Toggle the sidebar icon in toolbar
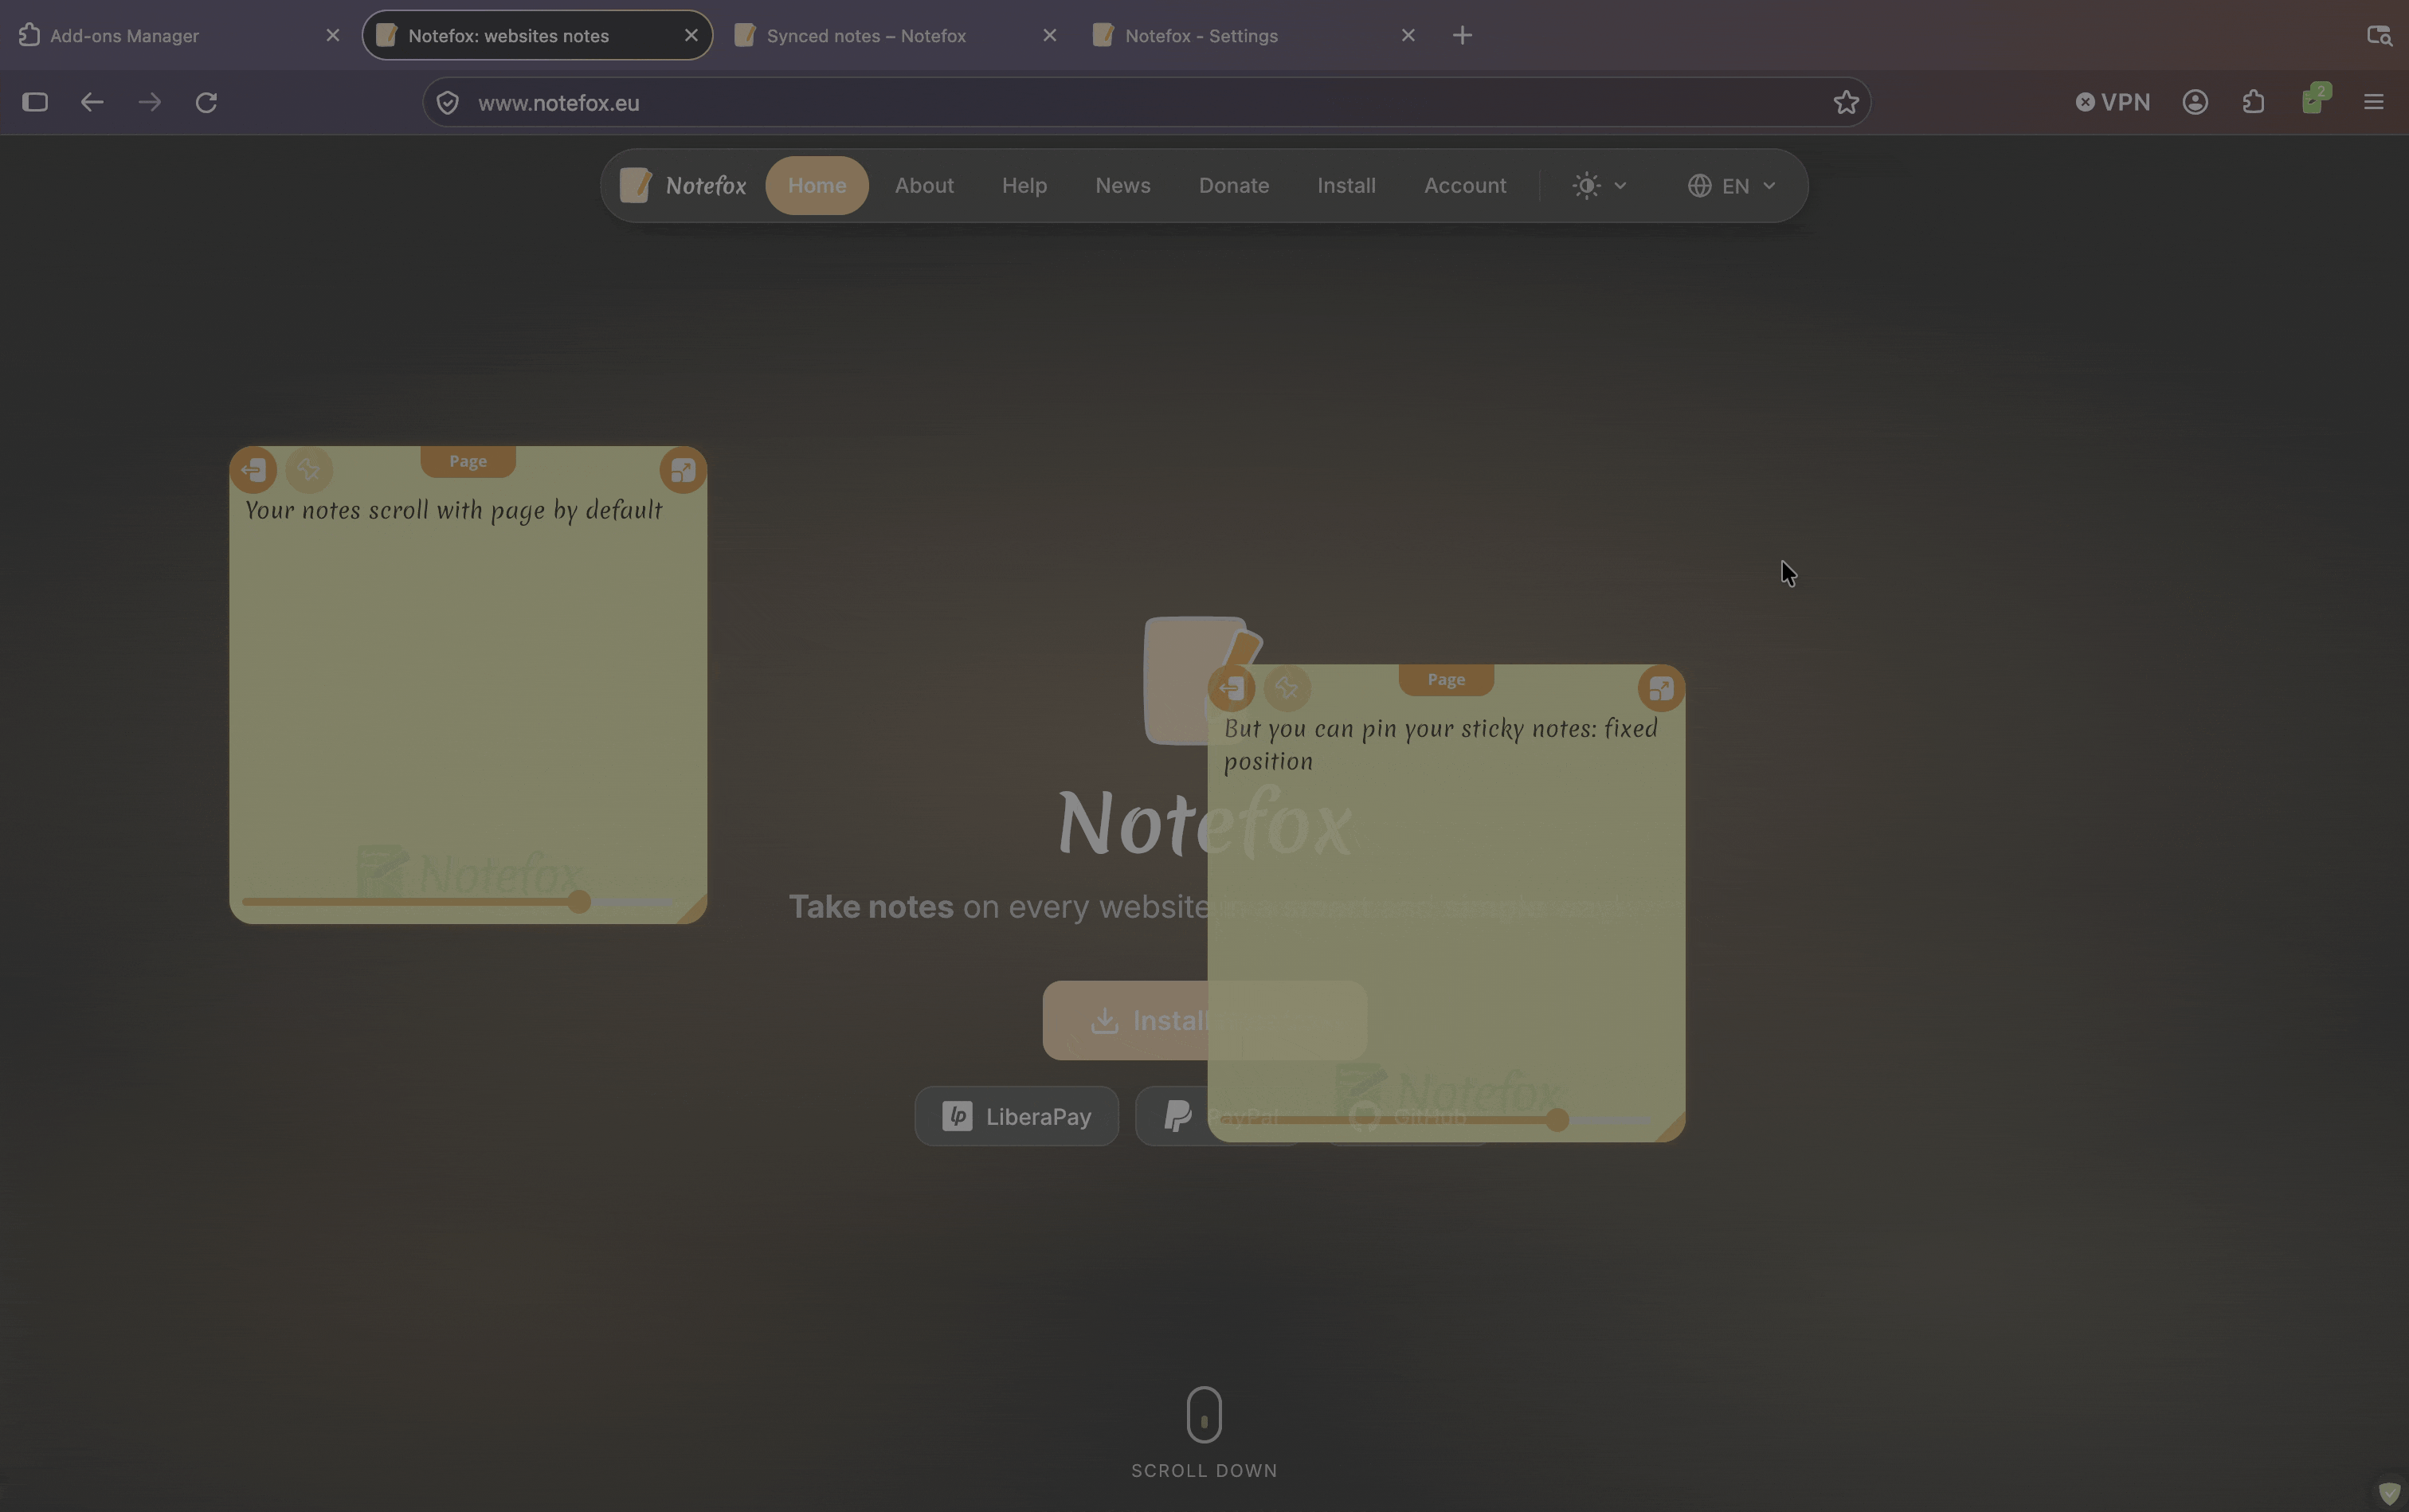 (35, 102)
